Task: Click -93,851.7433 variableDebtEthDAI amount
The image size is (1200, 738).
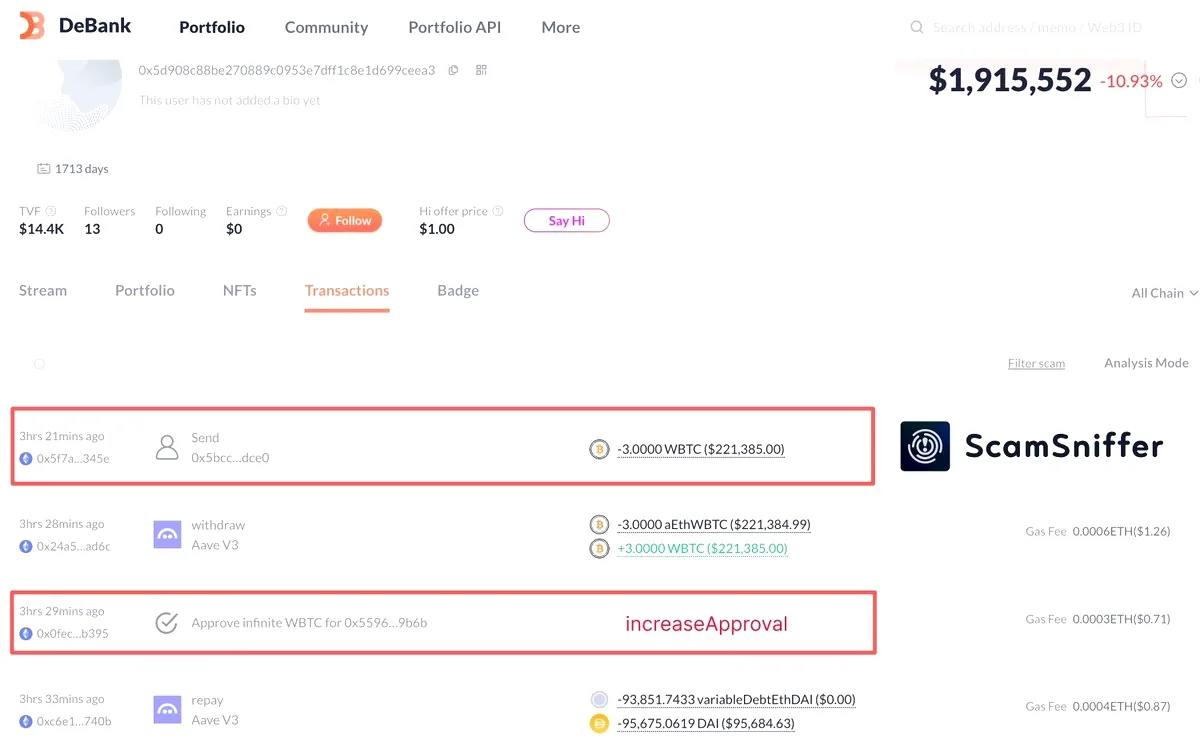Action: pyautogui.click(x=736, y=699)
